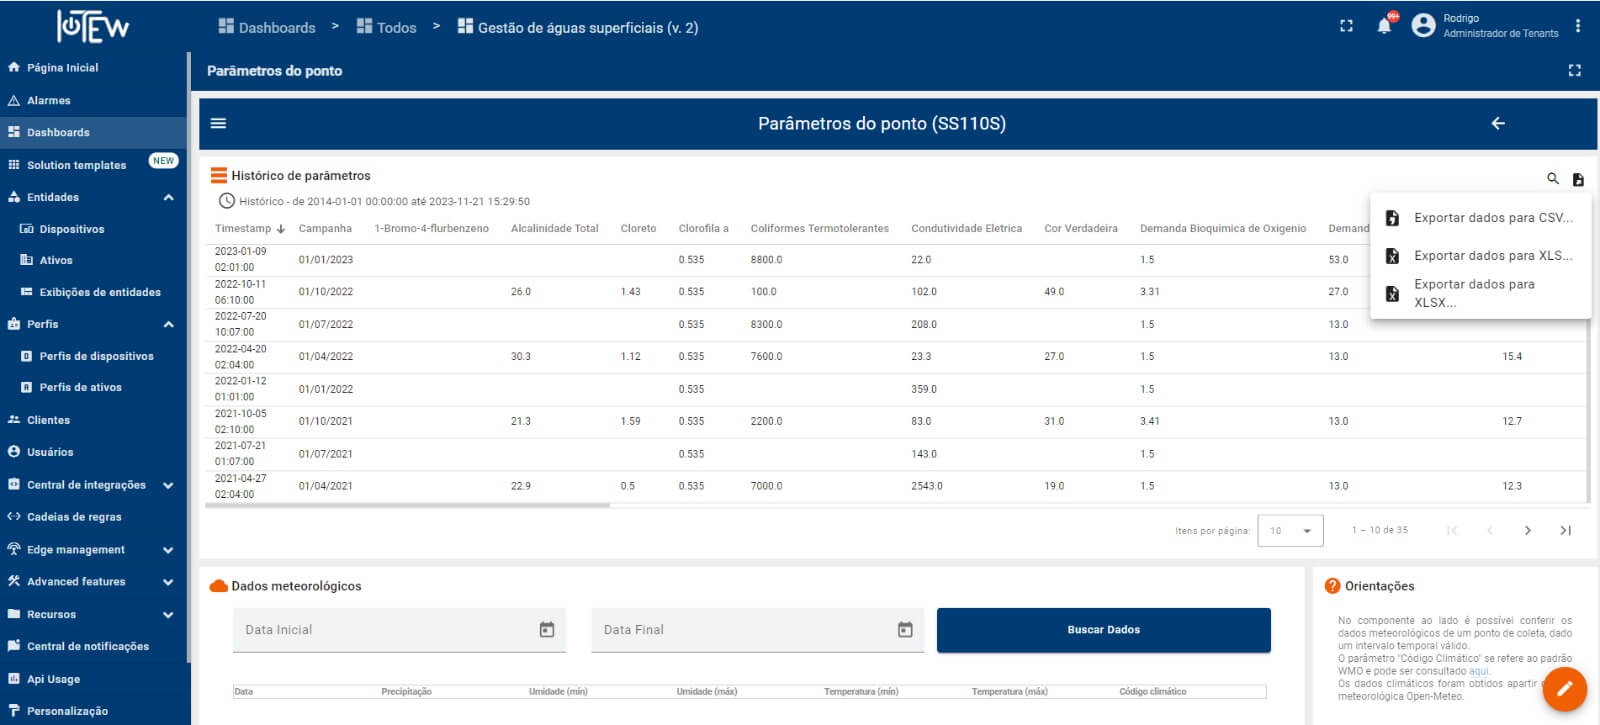Select Dashboards in sidebar
The image size is (1600, 725).
(x=94, y=132)
